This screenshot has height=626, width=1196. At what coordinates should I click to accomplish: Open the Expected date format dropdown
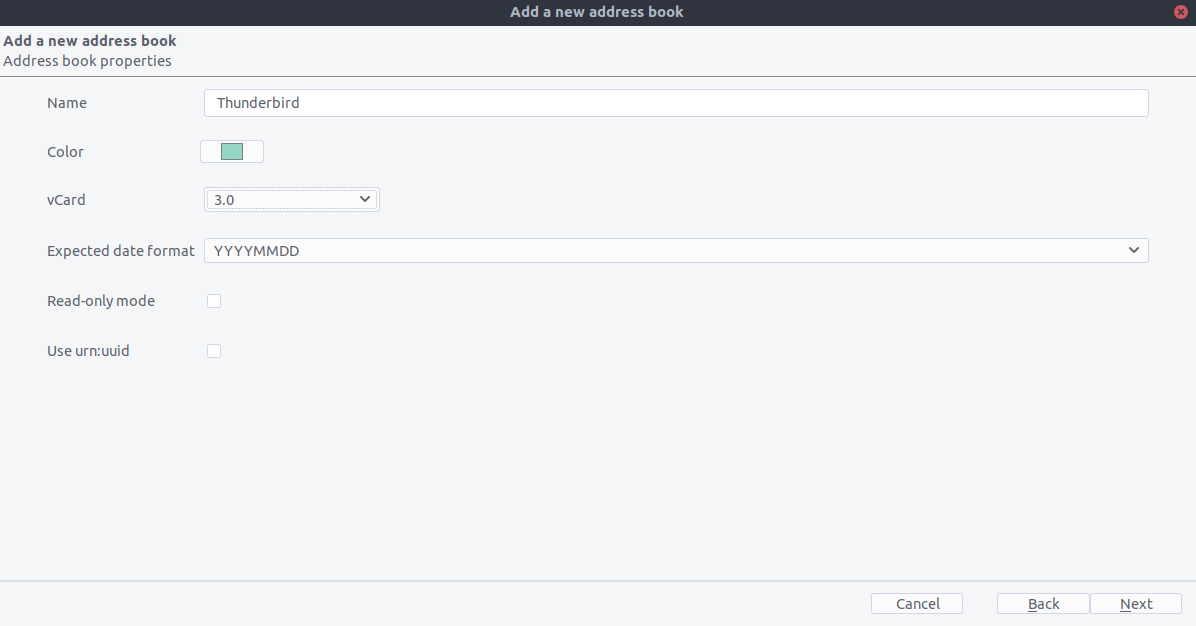[x=675, y=250]
